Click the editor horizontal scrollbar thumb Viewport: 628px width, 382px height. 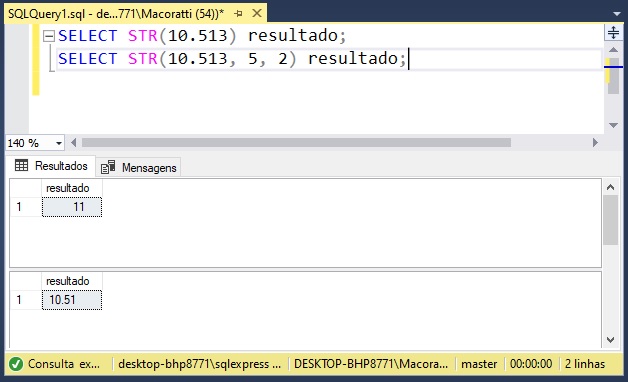click(x=296, y=143)
